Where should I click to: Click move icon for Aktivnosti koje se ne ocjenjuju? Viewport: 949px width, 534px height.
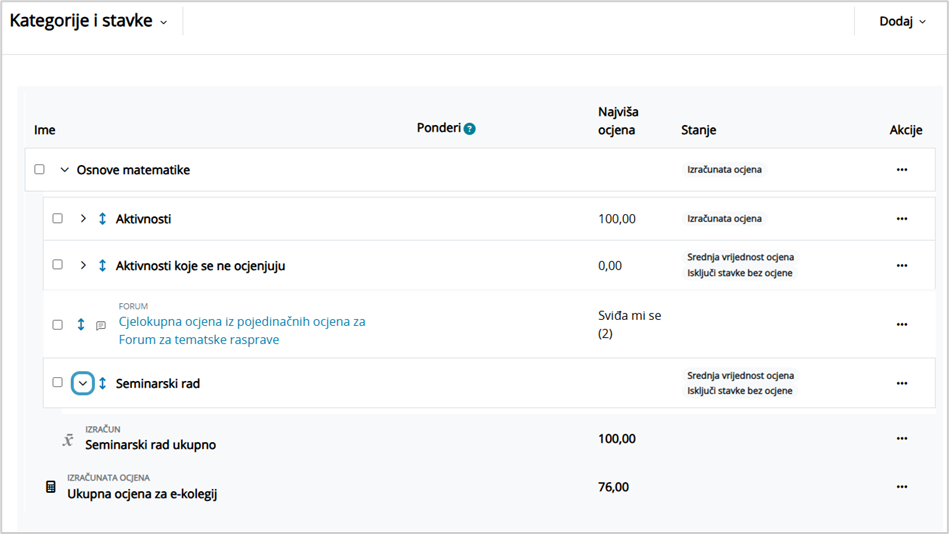click(102, 266)
